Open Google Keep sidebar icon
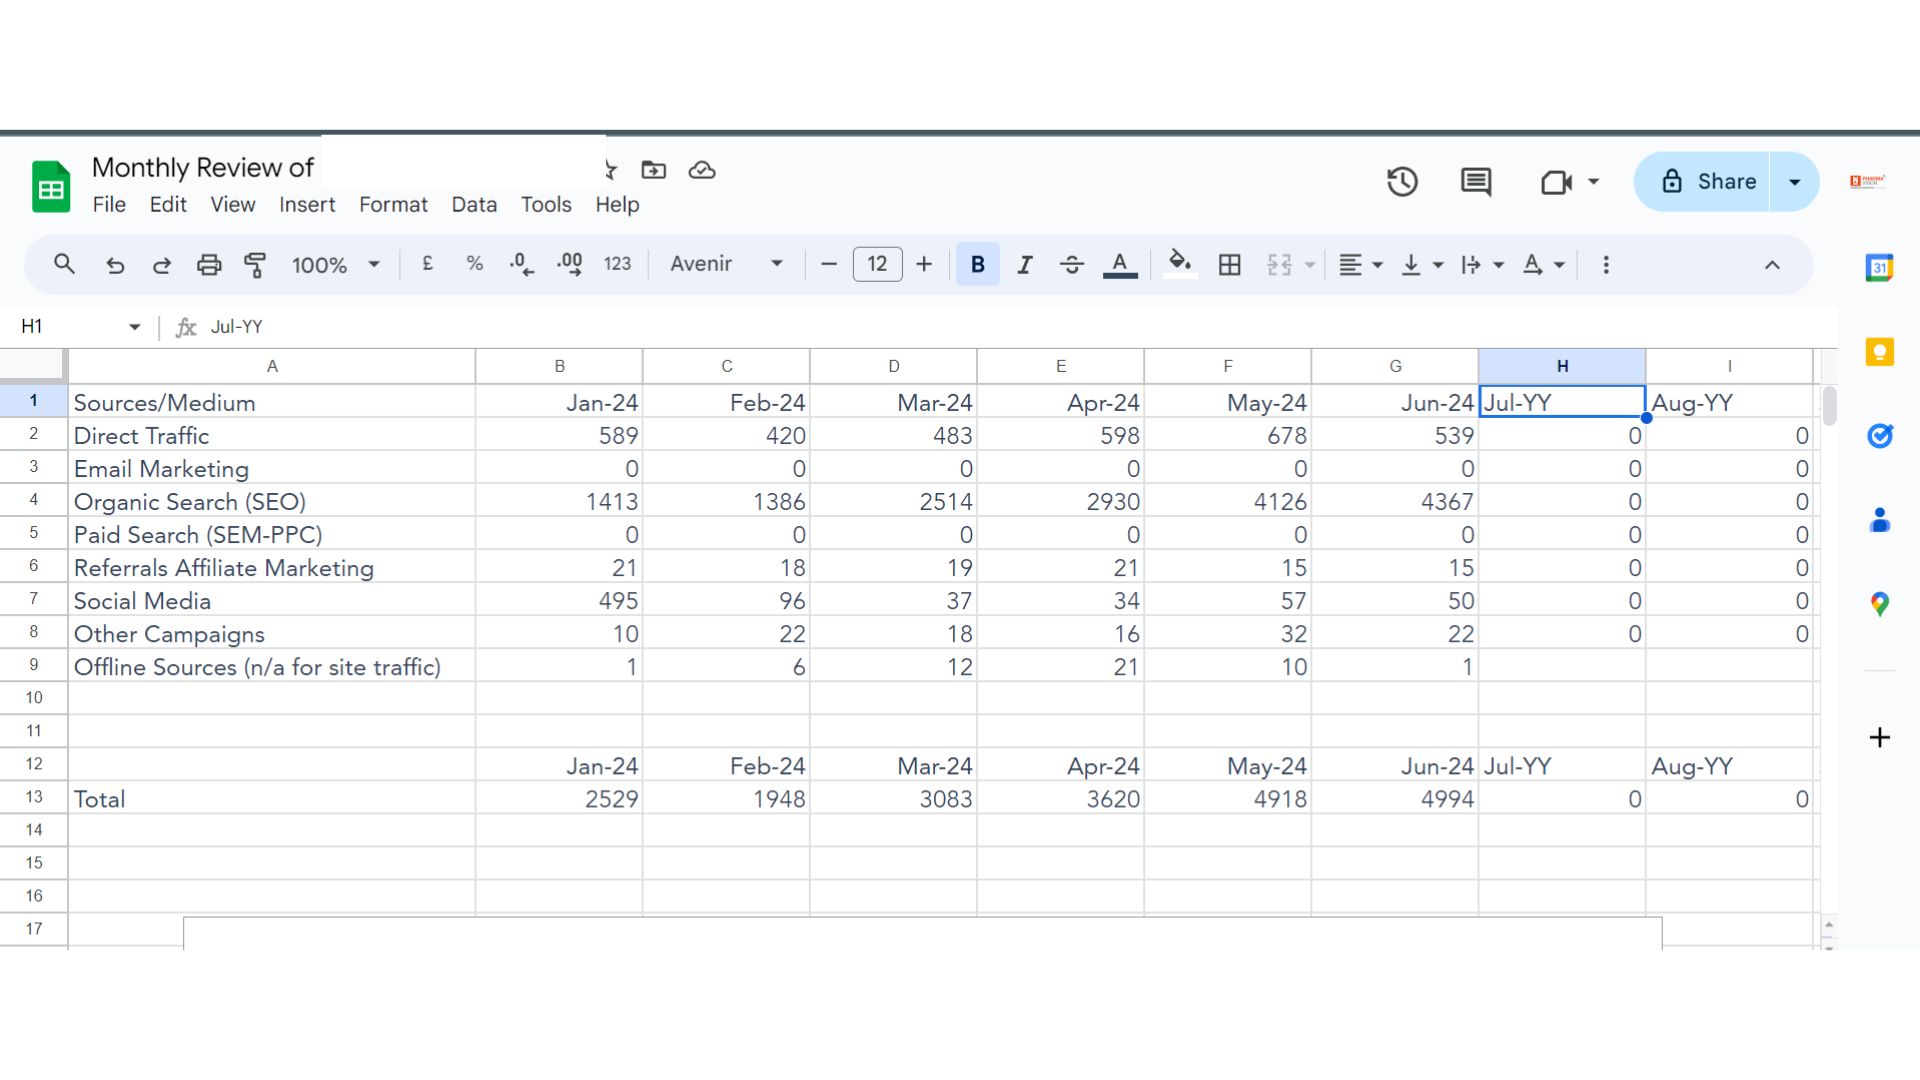 [x=1879, y=352]
